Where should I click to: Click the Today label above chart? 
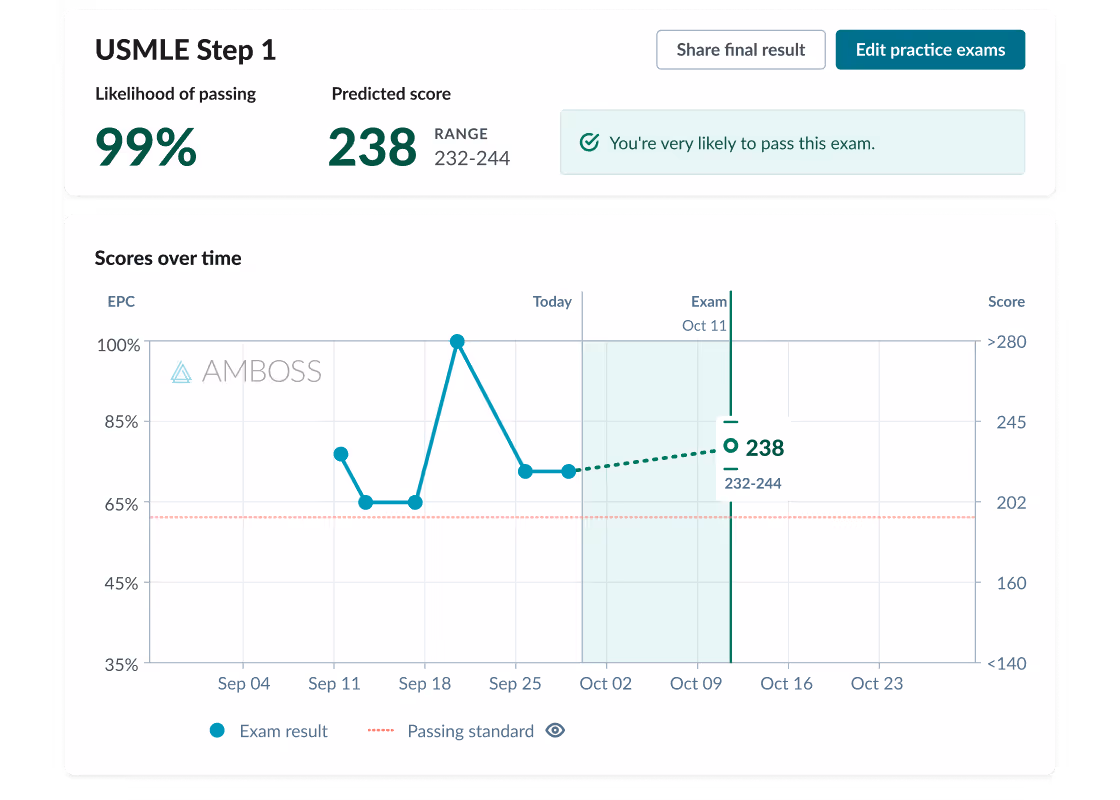point(552,301)
